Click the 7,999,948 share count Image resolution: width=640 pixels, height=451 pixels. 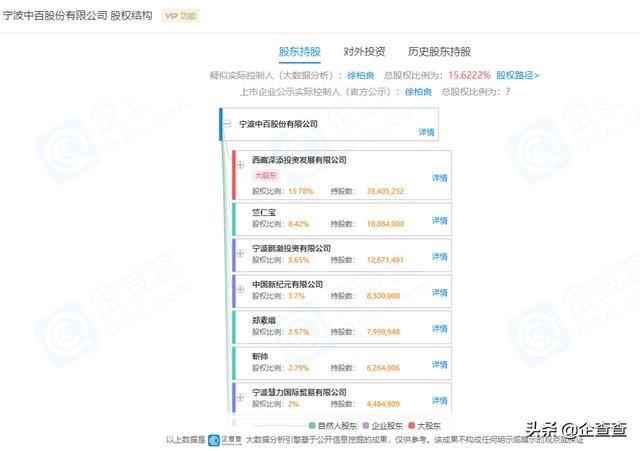(383, 332)
